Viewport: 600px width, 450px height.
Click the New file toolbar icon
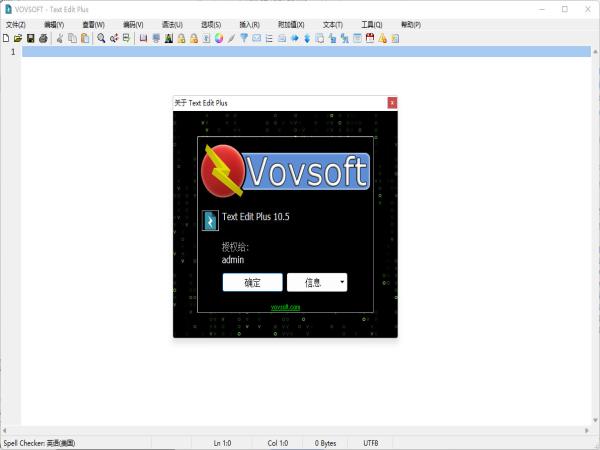click(x=6, y=38)
